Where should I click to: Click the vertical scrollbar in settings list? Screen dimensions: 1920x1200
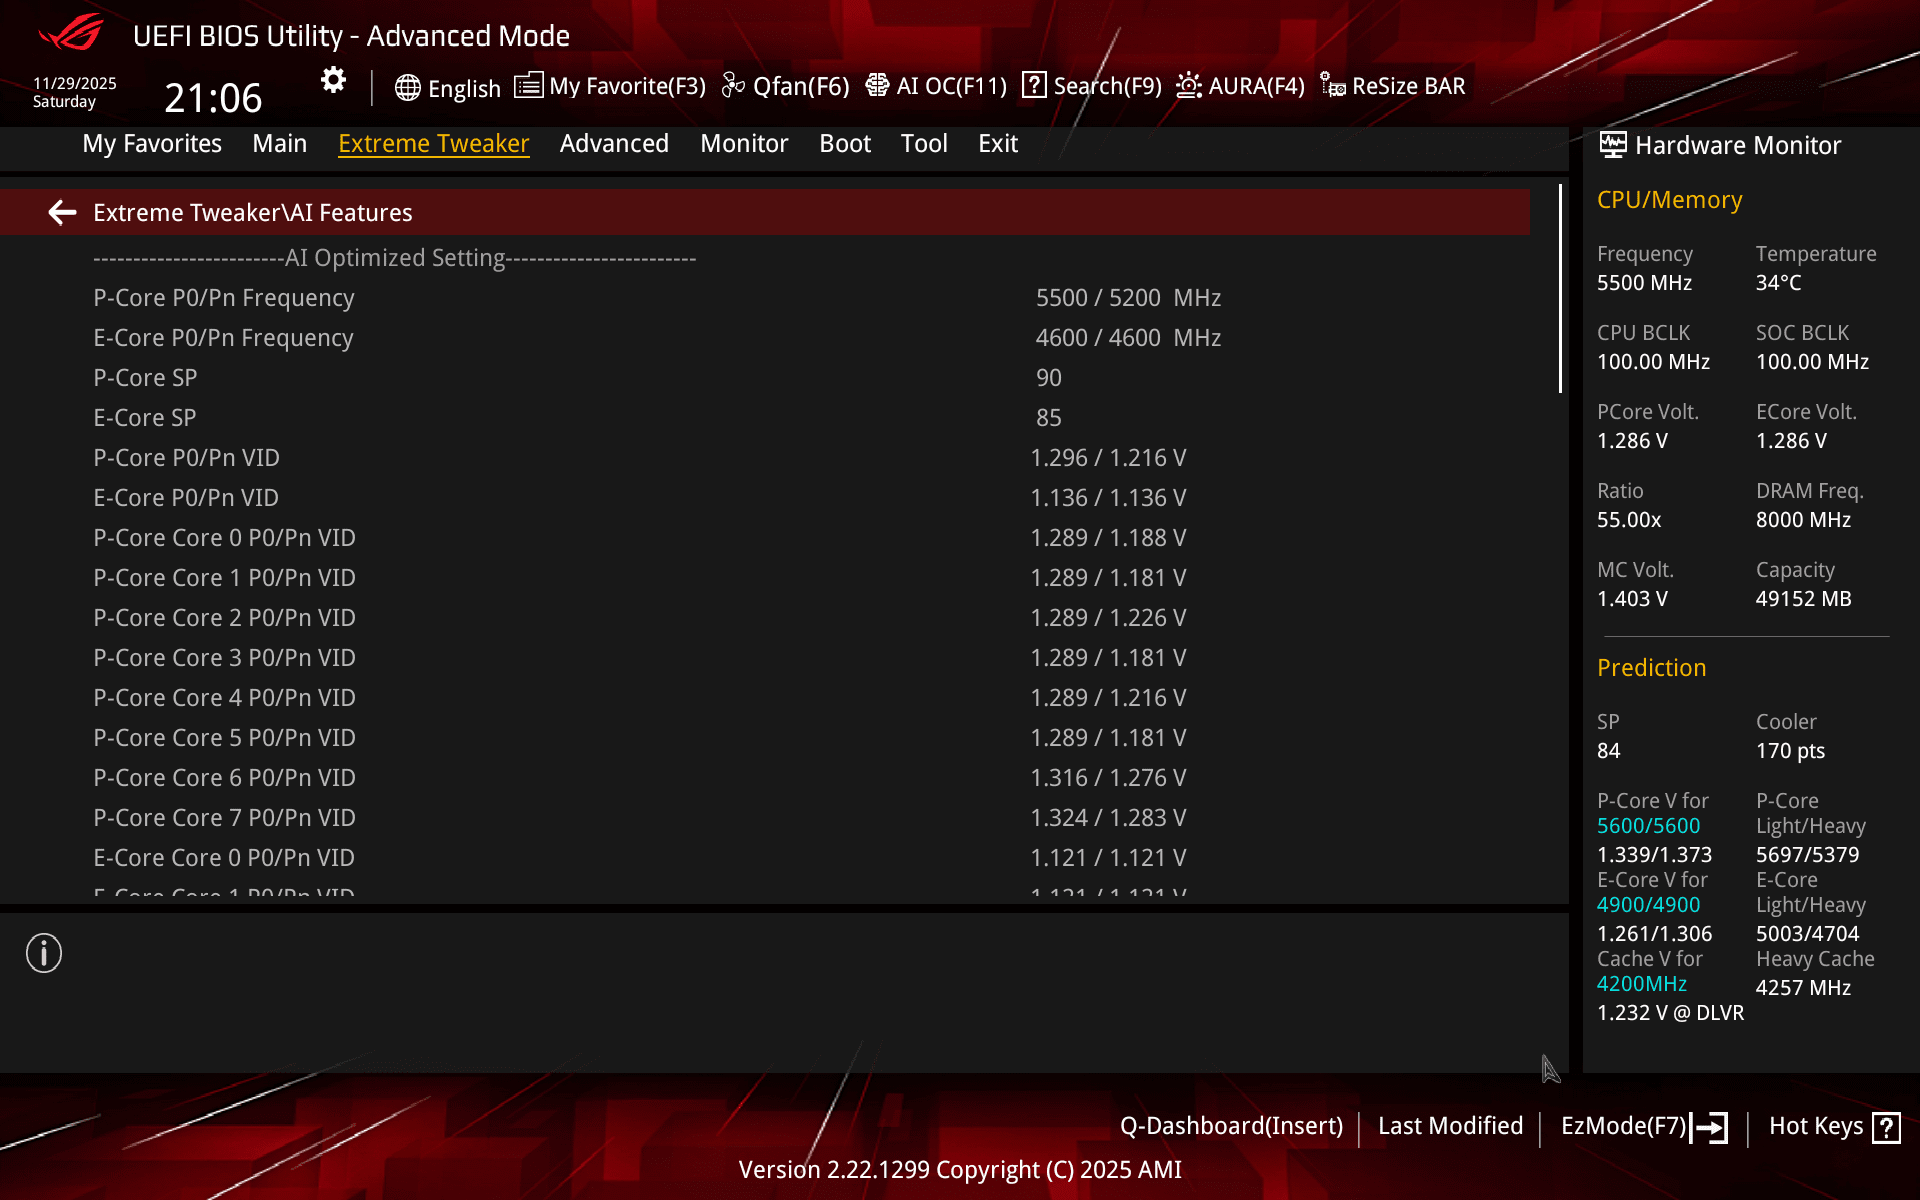(1560, 290)
